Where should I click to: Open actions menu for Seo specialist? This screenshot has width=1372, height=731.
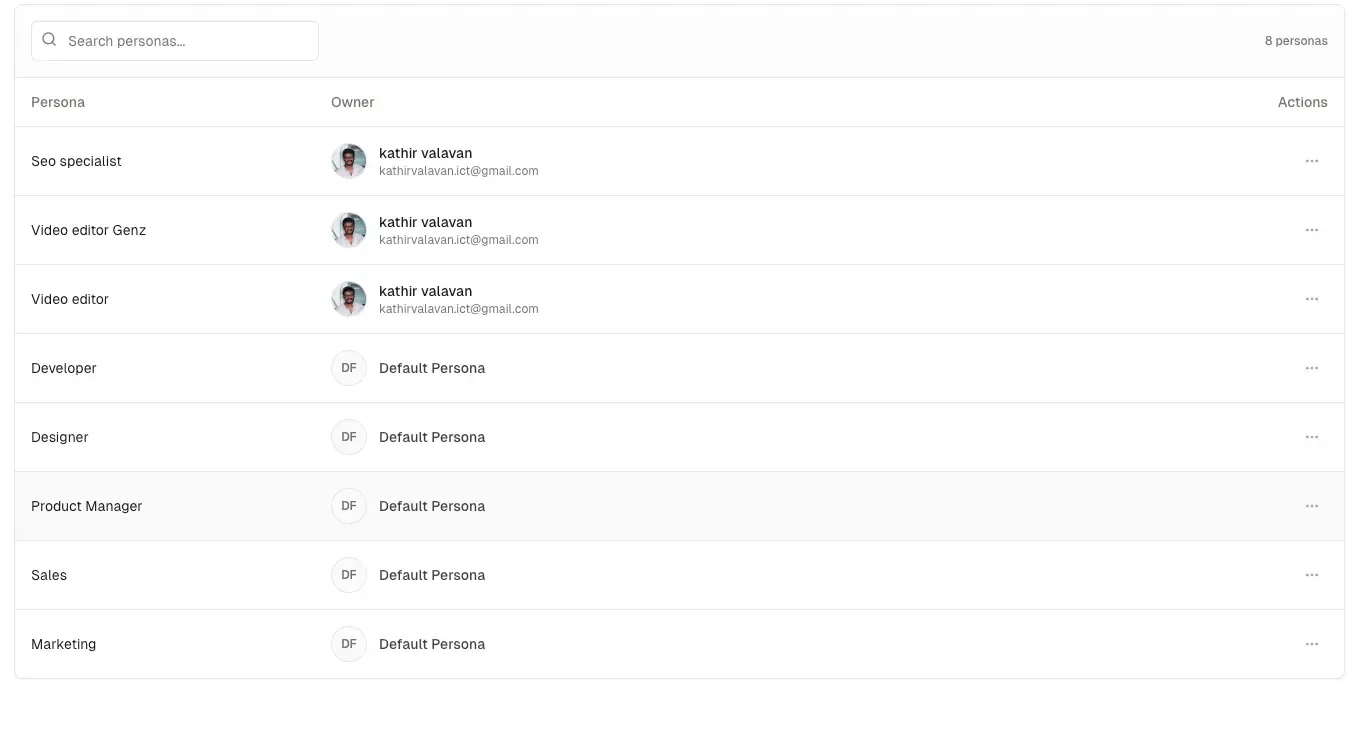[x=1311, y=161]
